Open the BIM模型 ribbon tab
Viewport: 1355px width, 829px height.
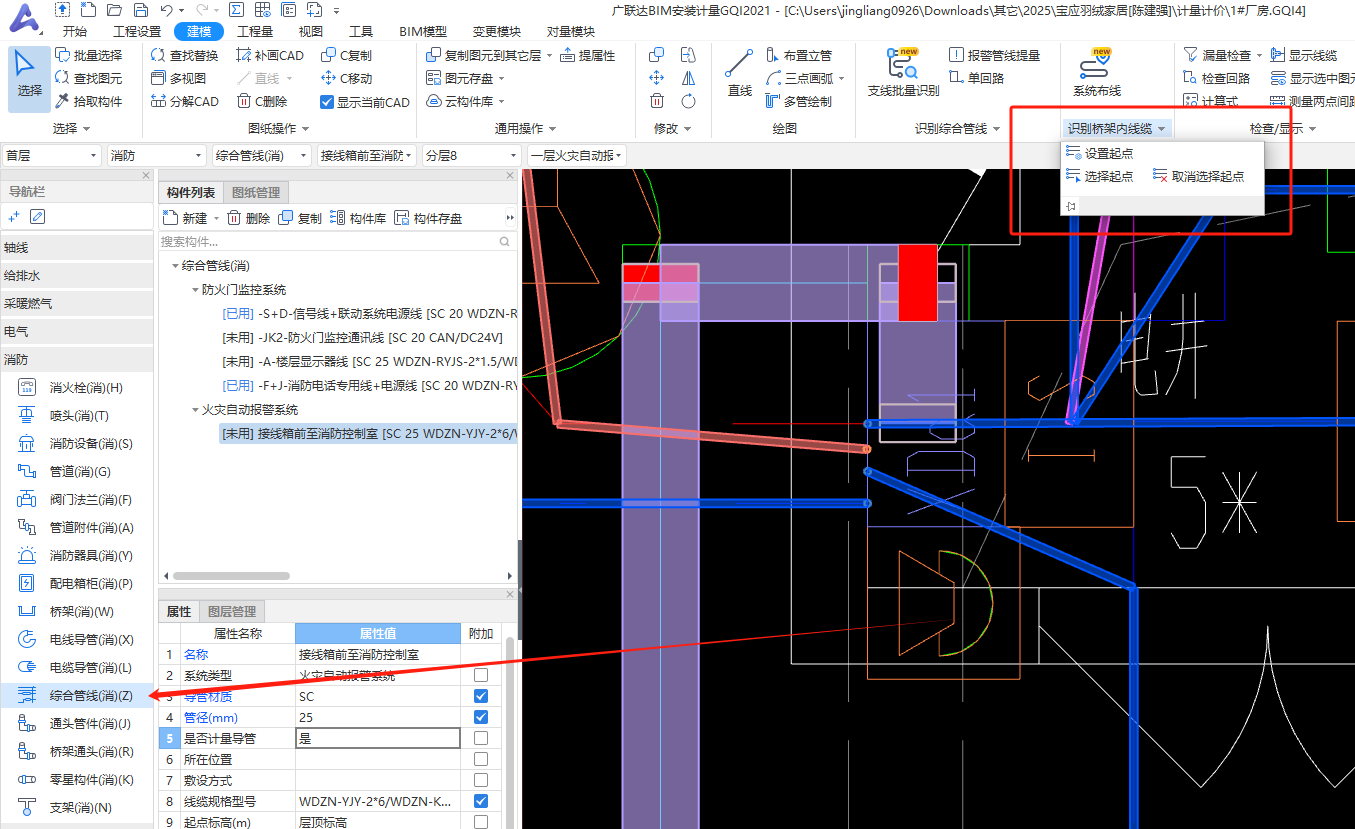(423, 31)
